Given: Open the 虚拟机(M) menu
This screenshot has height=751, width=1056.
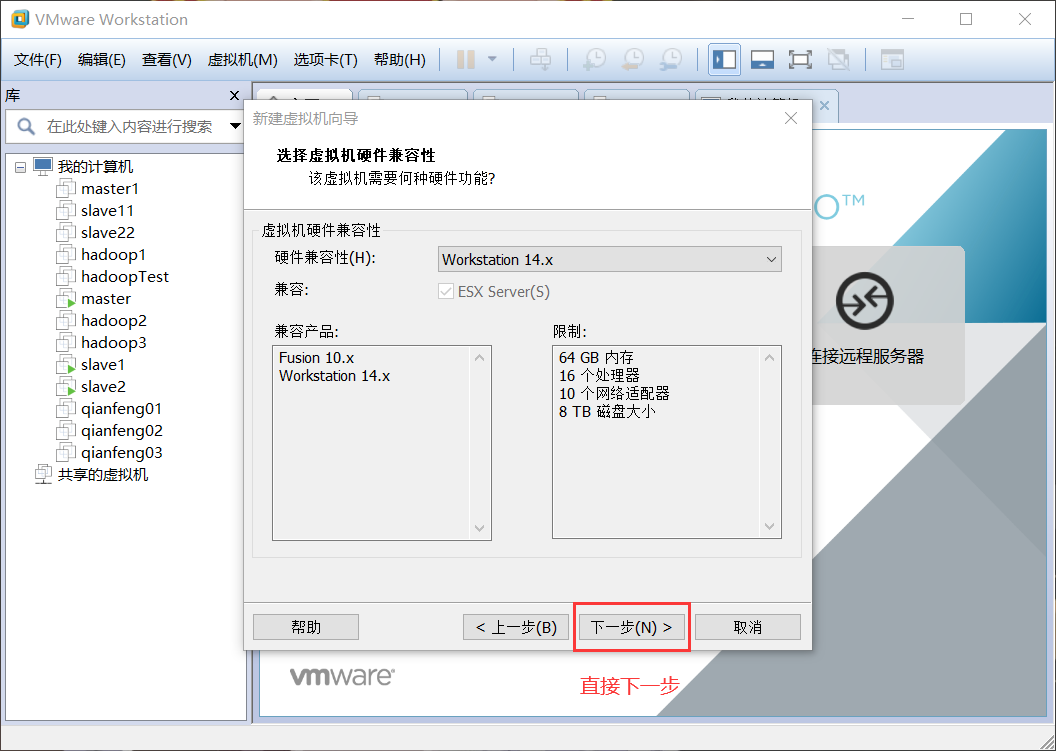Looking at the screenshot, I should [242, 60].
